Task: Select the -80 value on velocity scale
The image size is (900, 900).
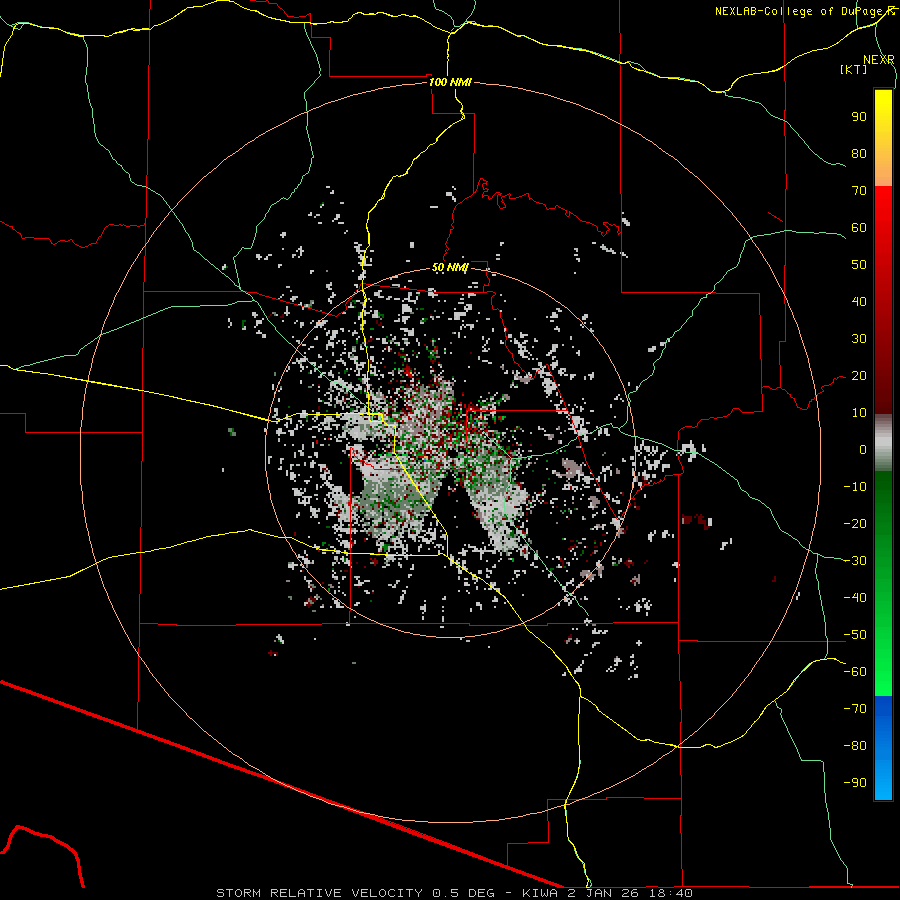Action: coord(855,746)
